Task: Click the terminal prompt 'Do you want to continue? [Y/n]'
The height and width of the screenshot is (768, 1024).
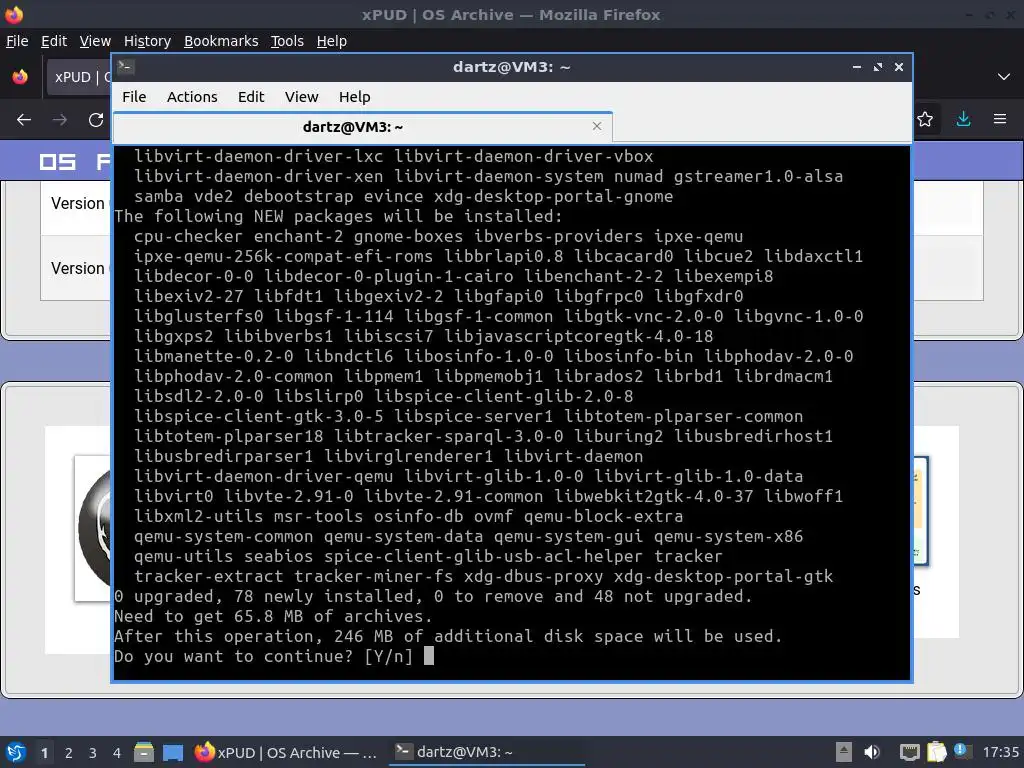Action: pyautogui.click(x=264, y=656)
